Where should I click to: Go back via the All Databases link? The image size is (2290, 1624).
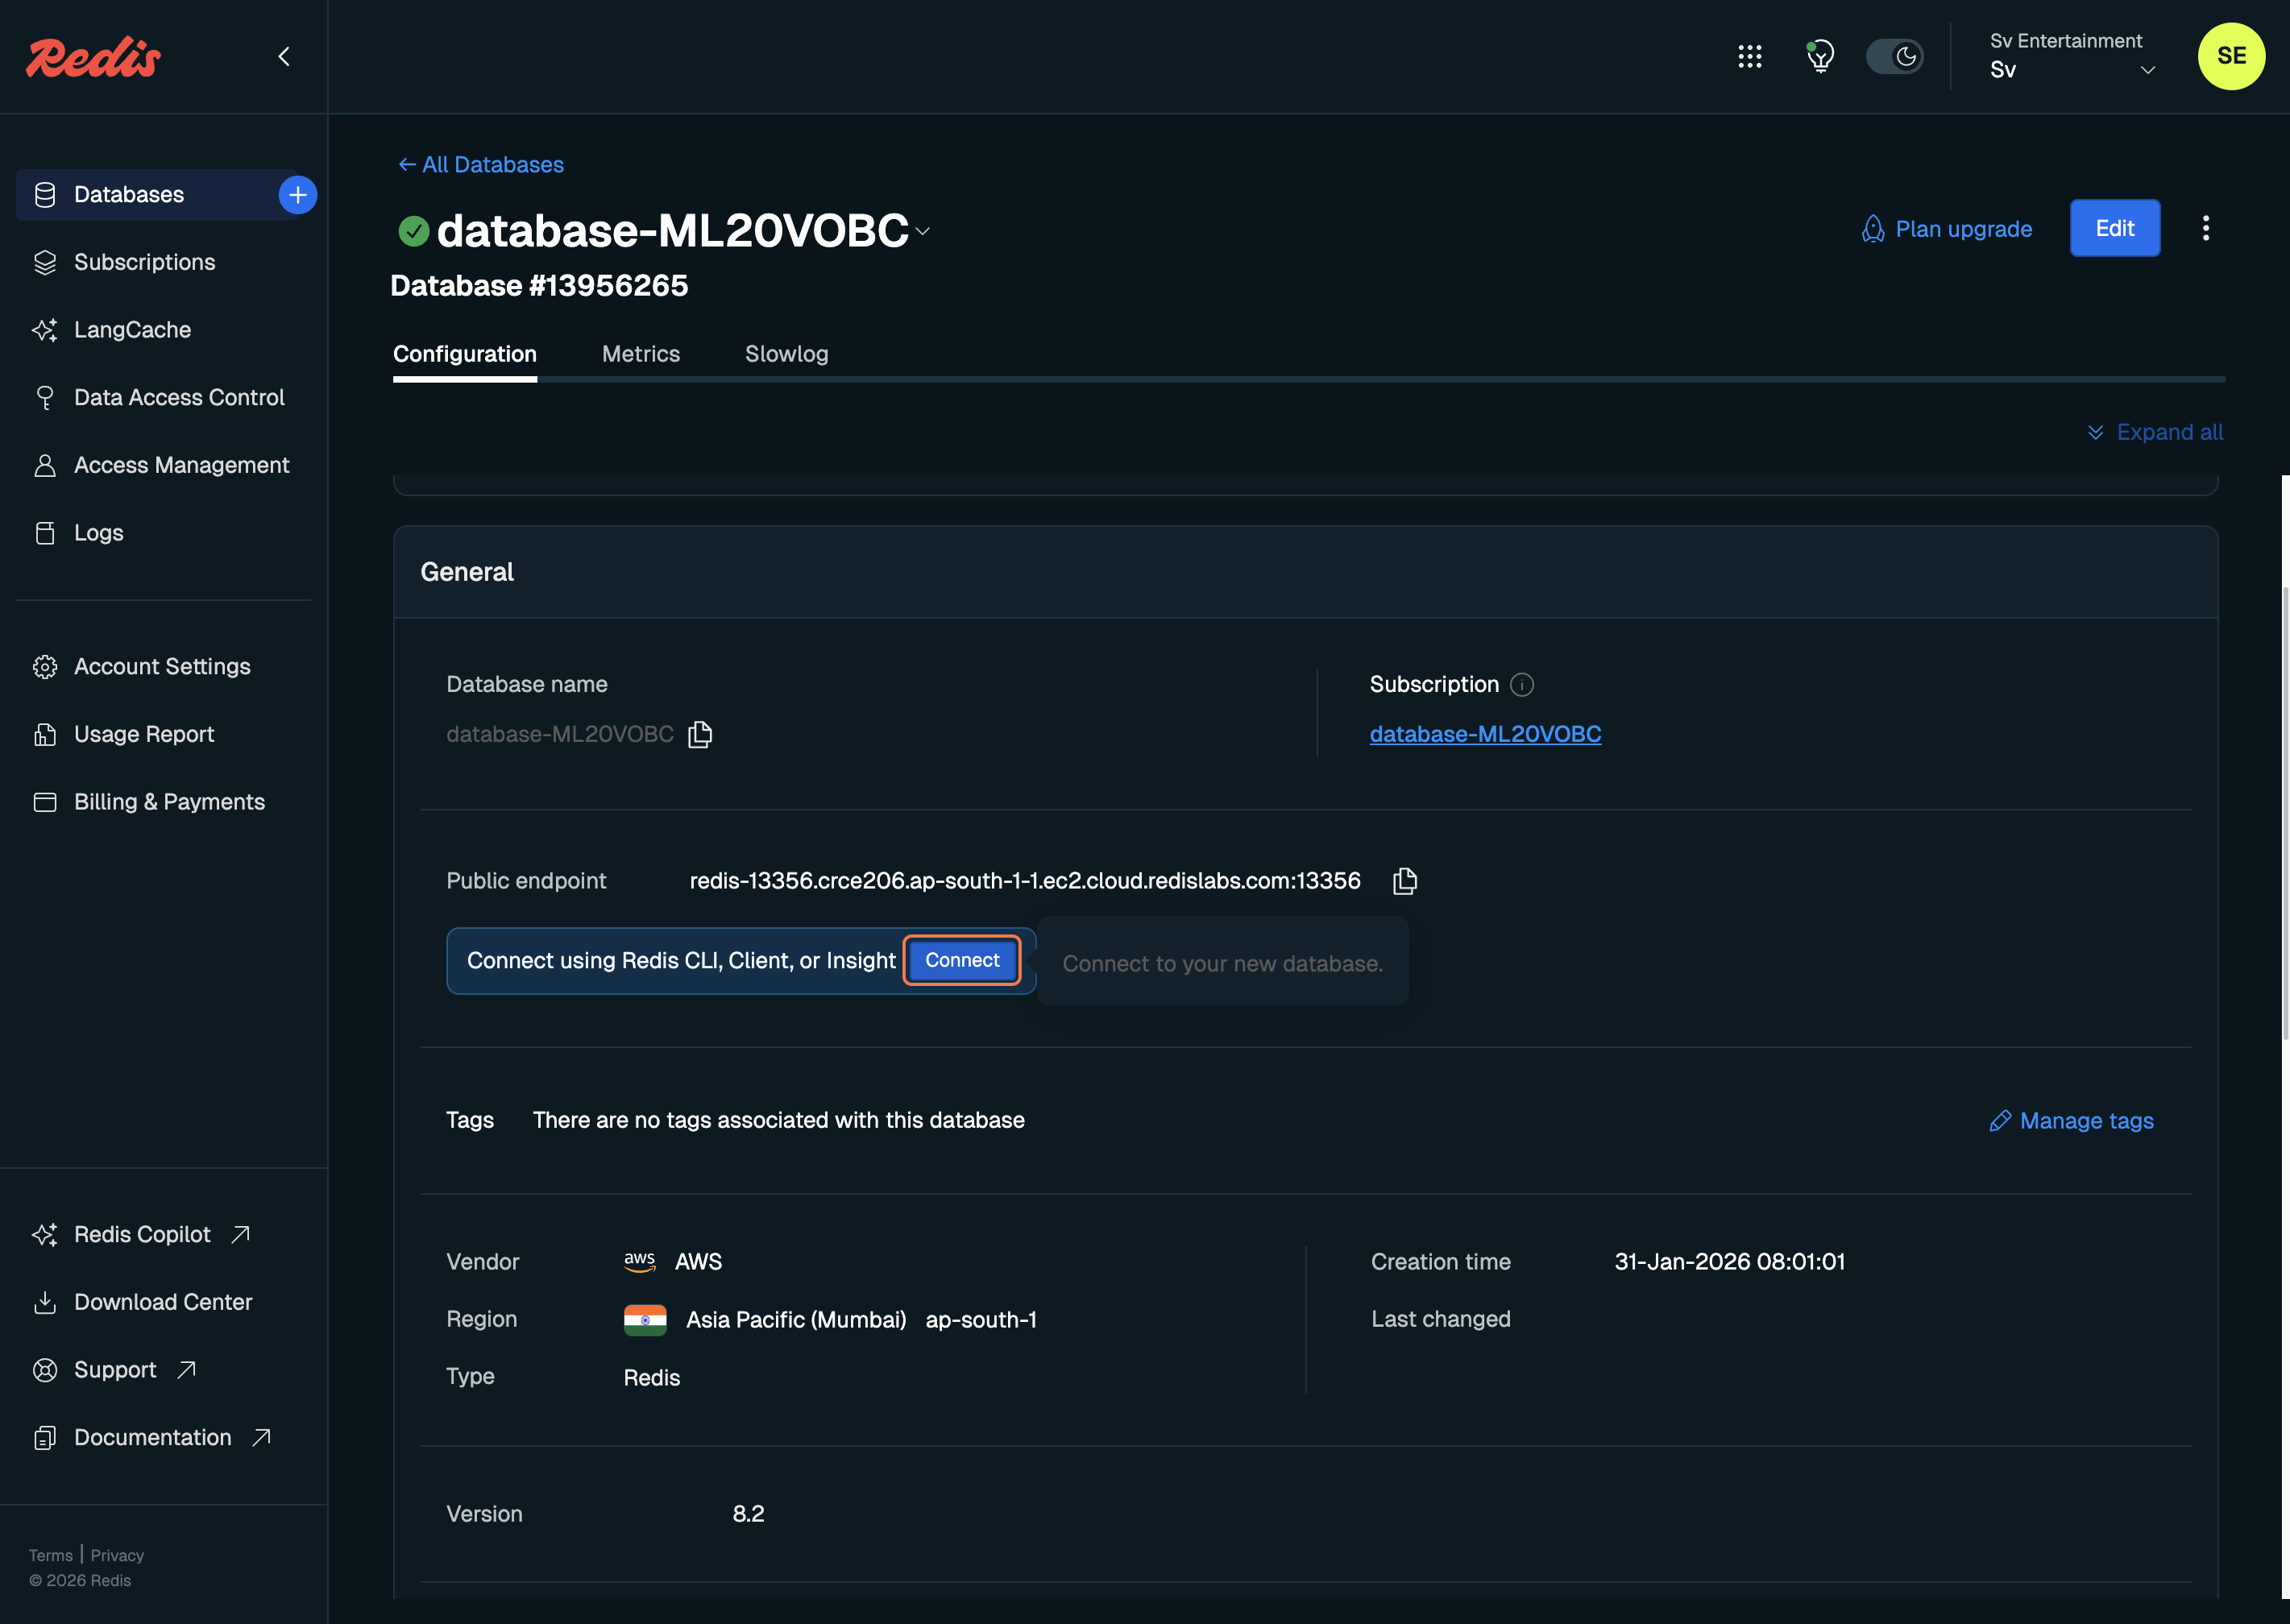(x=480, y=164)
